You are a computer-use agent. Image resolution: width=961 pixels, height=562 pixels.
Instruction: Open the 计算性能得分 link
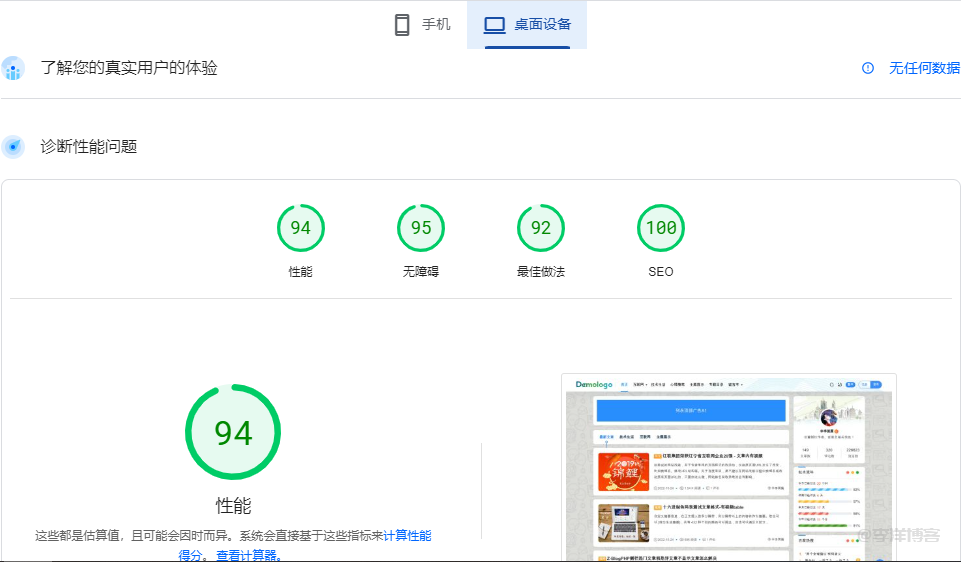[407, 536]
